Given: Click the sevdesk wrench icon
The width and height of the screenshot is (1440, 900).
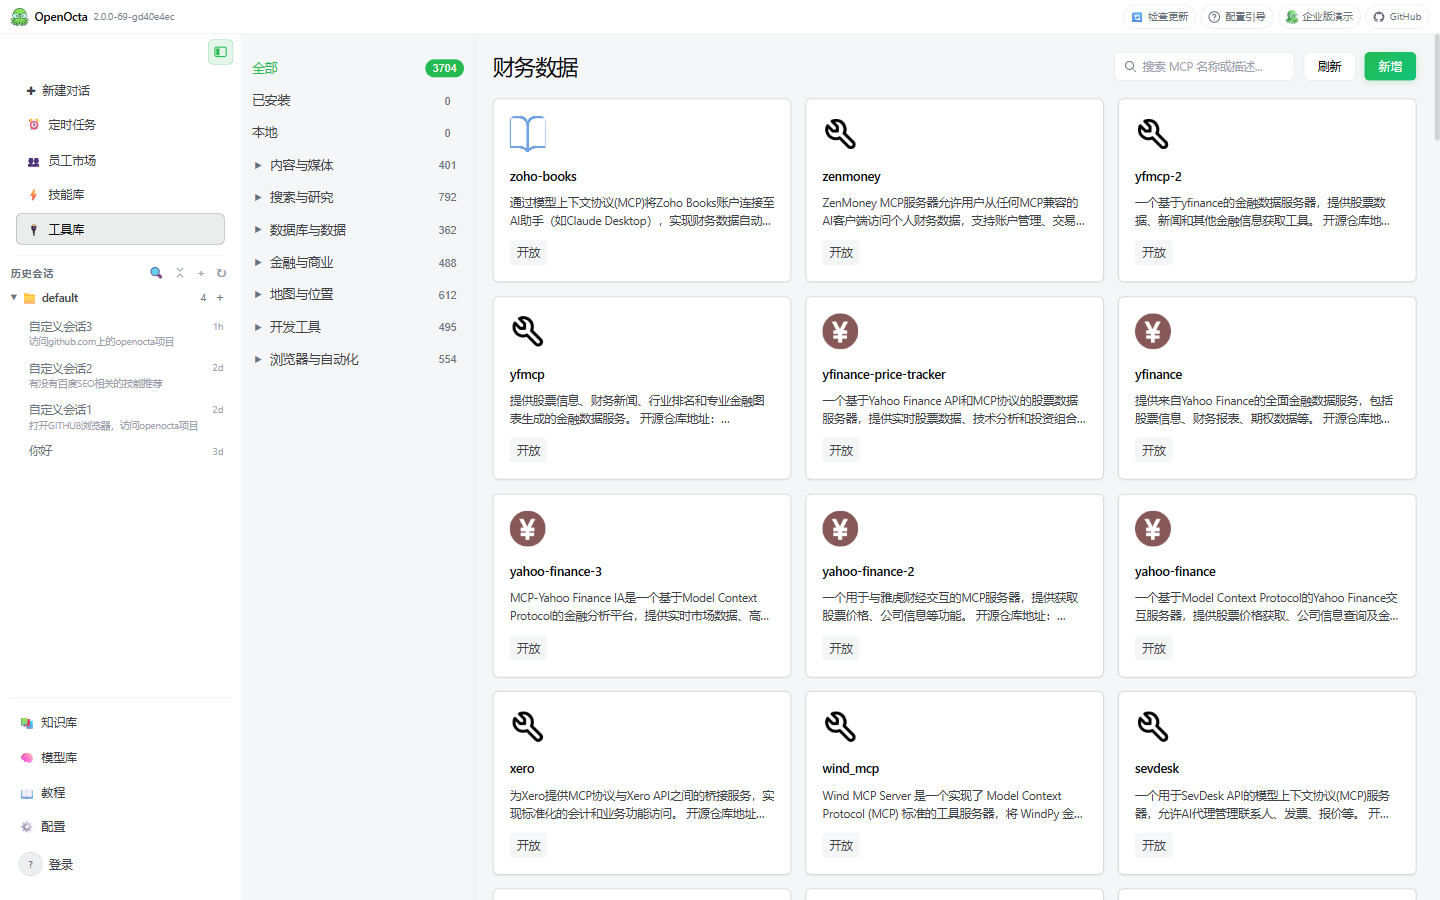Looking at the screenshot, I should (x=1153, y=726).
